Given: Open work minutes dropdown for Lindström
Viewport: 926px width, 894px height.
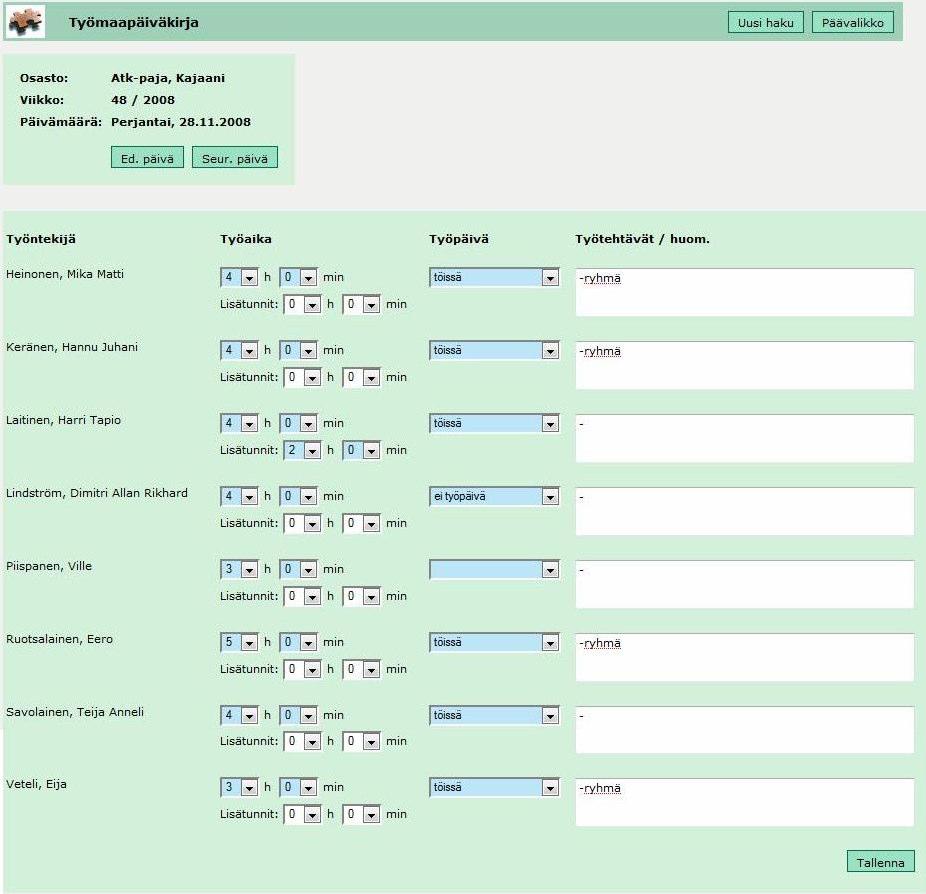Looking at the screenshot, I should pyautogui.click(x=298, y=496).
